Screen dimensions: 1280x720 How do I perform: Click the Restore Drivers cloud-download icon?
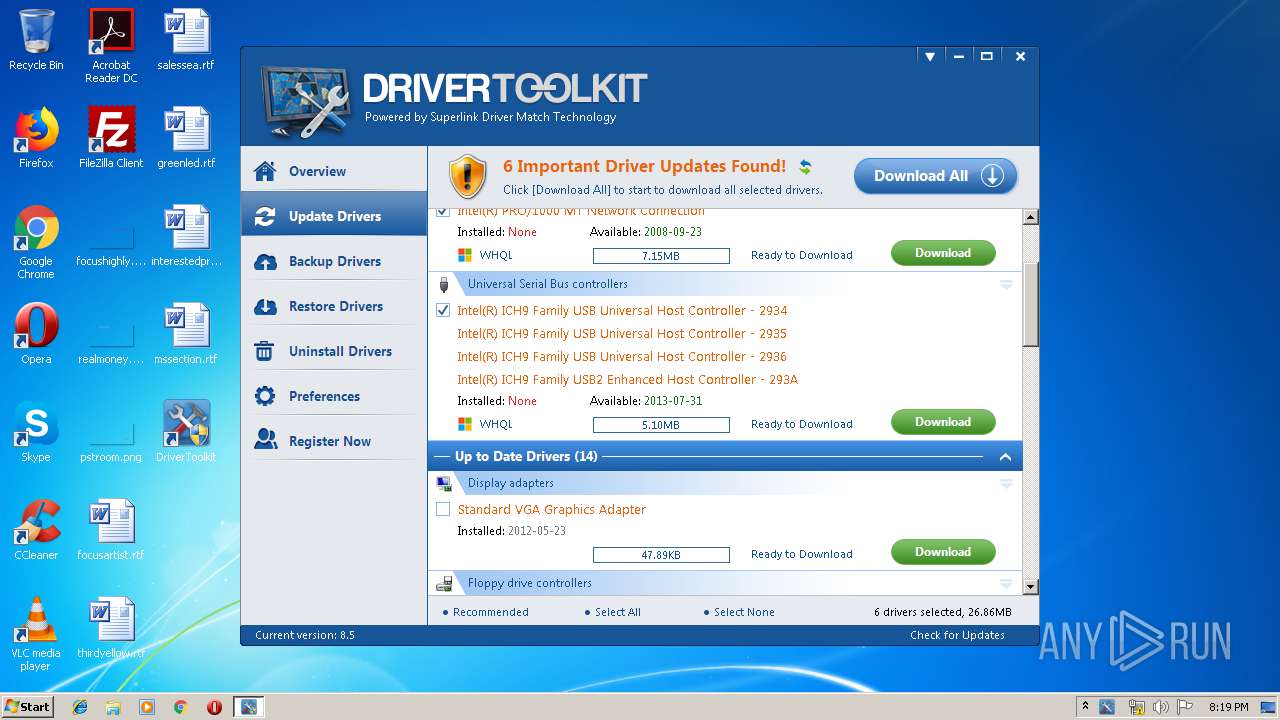click(265, 306)
